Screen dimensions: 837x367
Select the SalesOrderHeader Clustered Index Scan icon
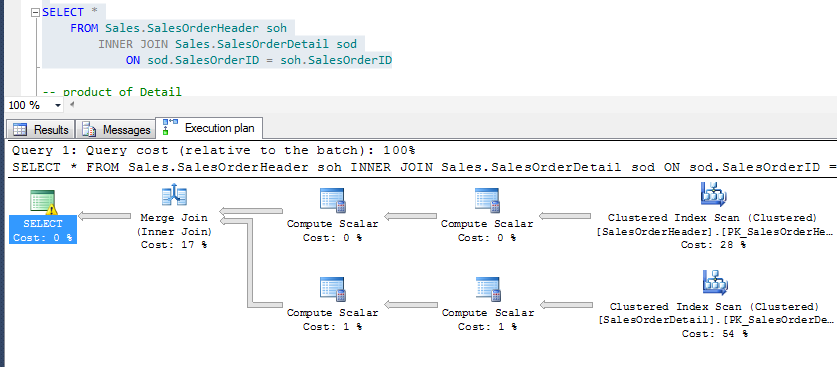(x=713, y=195)
